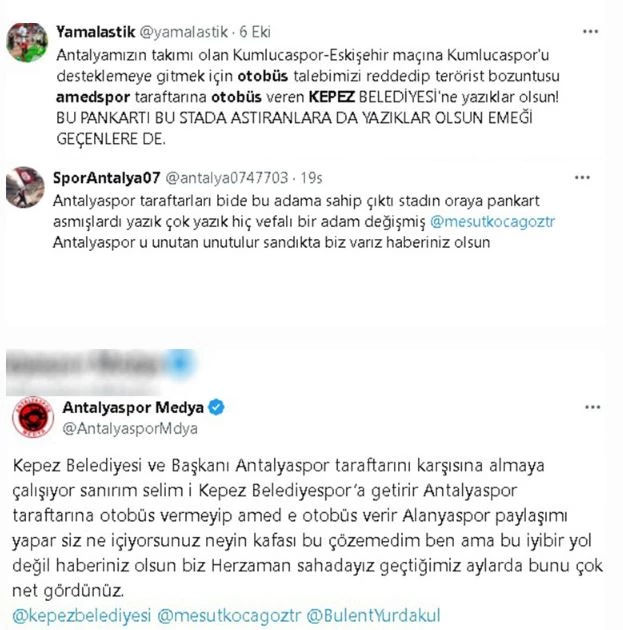This screenshot has width=623, height=630.
Task: Open the Yamalastik display name
Action: pos(96,32)
